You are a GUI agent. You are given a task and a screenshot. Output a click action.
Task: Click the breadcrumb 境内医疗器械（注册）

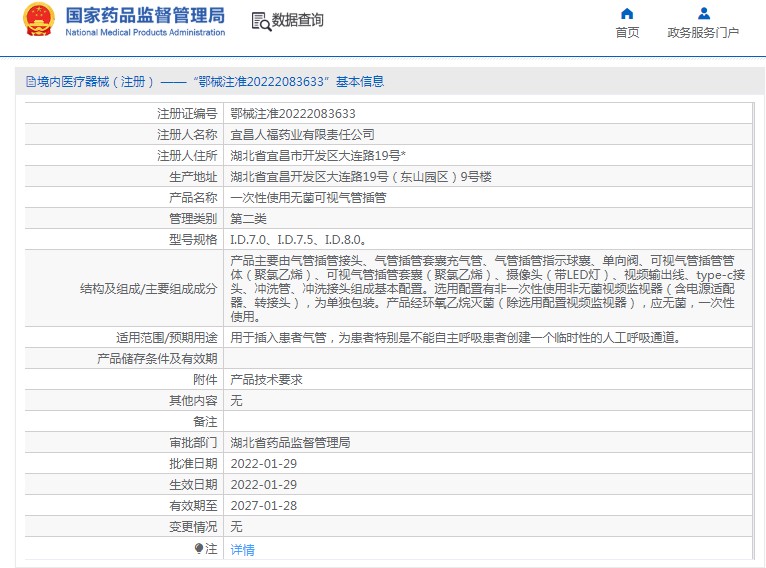point(95,82)
